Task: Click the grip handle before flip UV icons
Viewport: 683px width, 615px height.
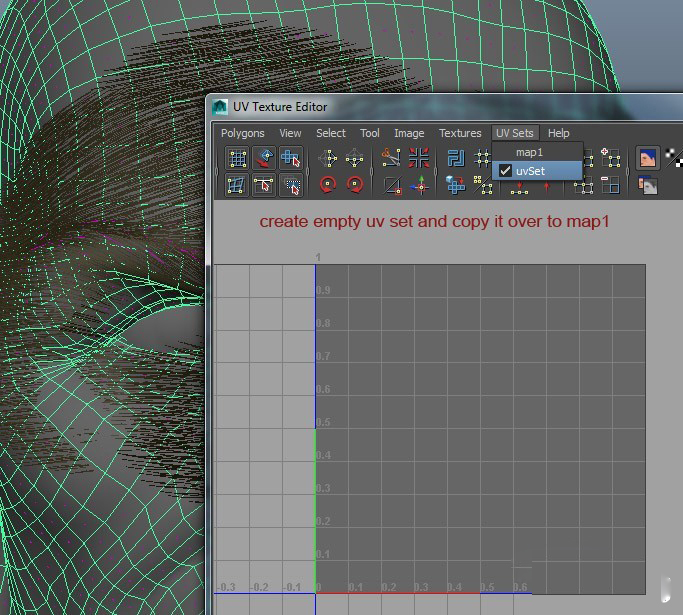Action: tap(308, 172)
